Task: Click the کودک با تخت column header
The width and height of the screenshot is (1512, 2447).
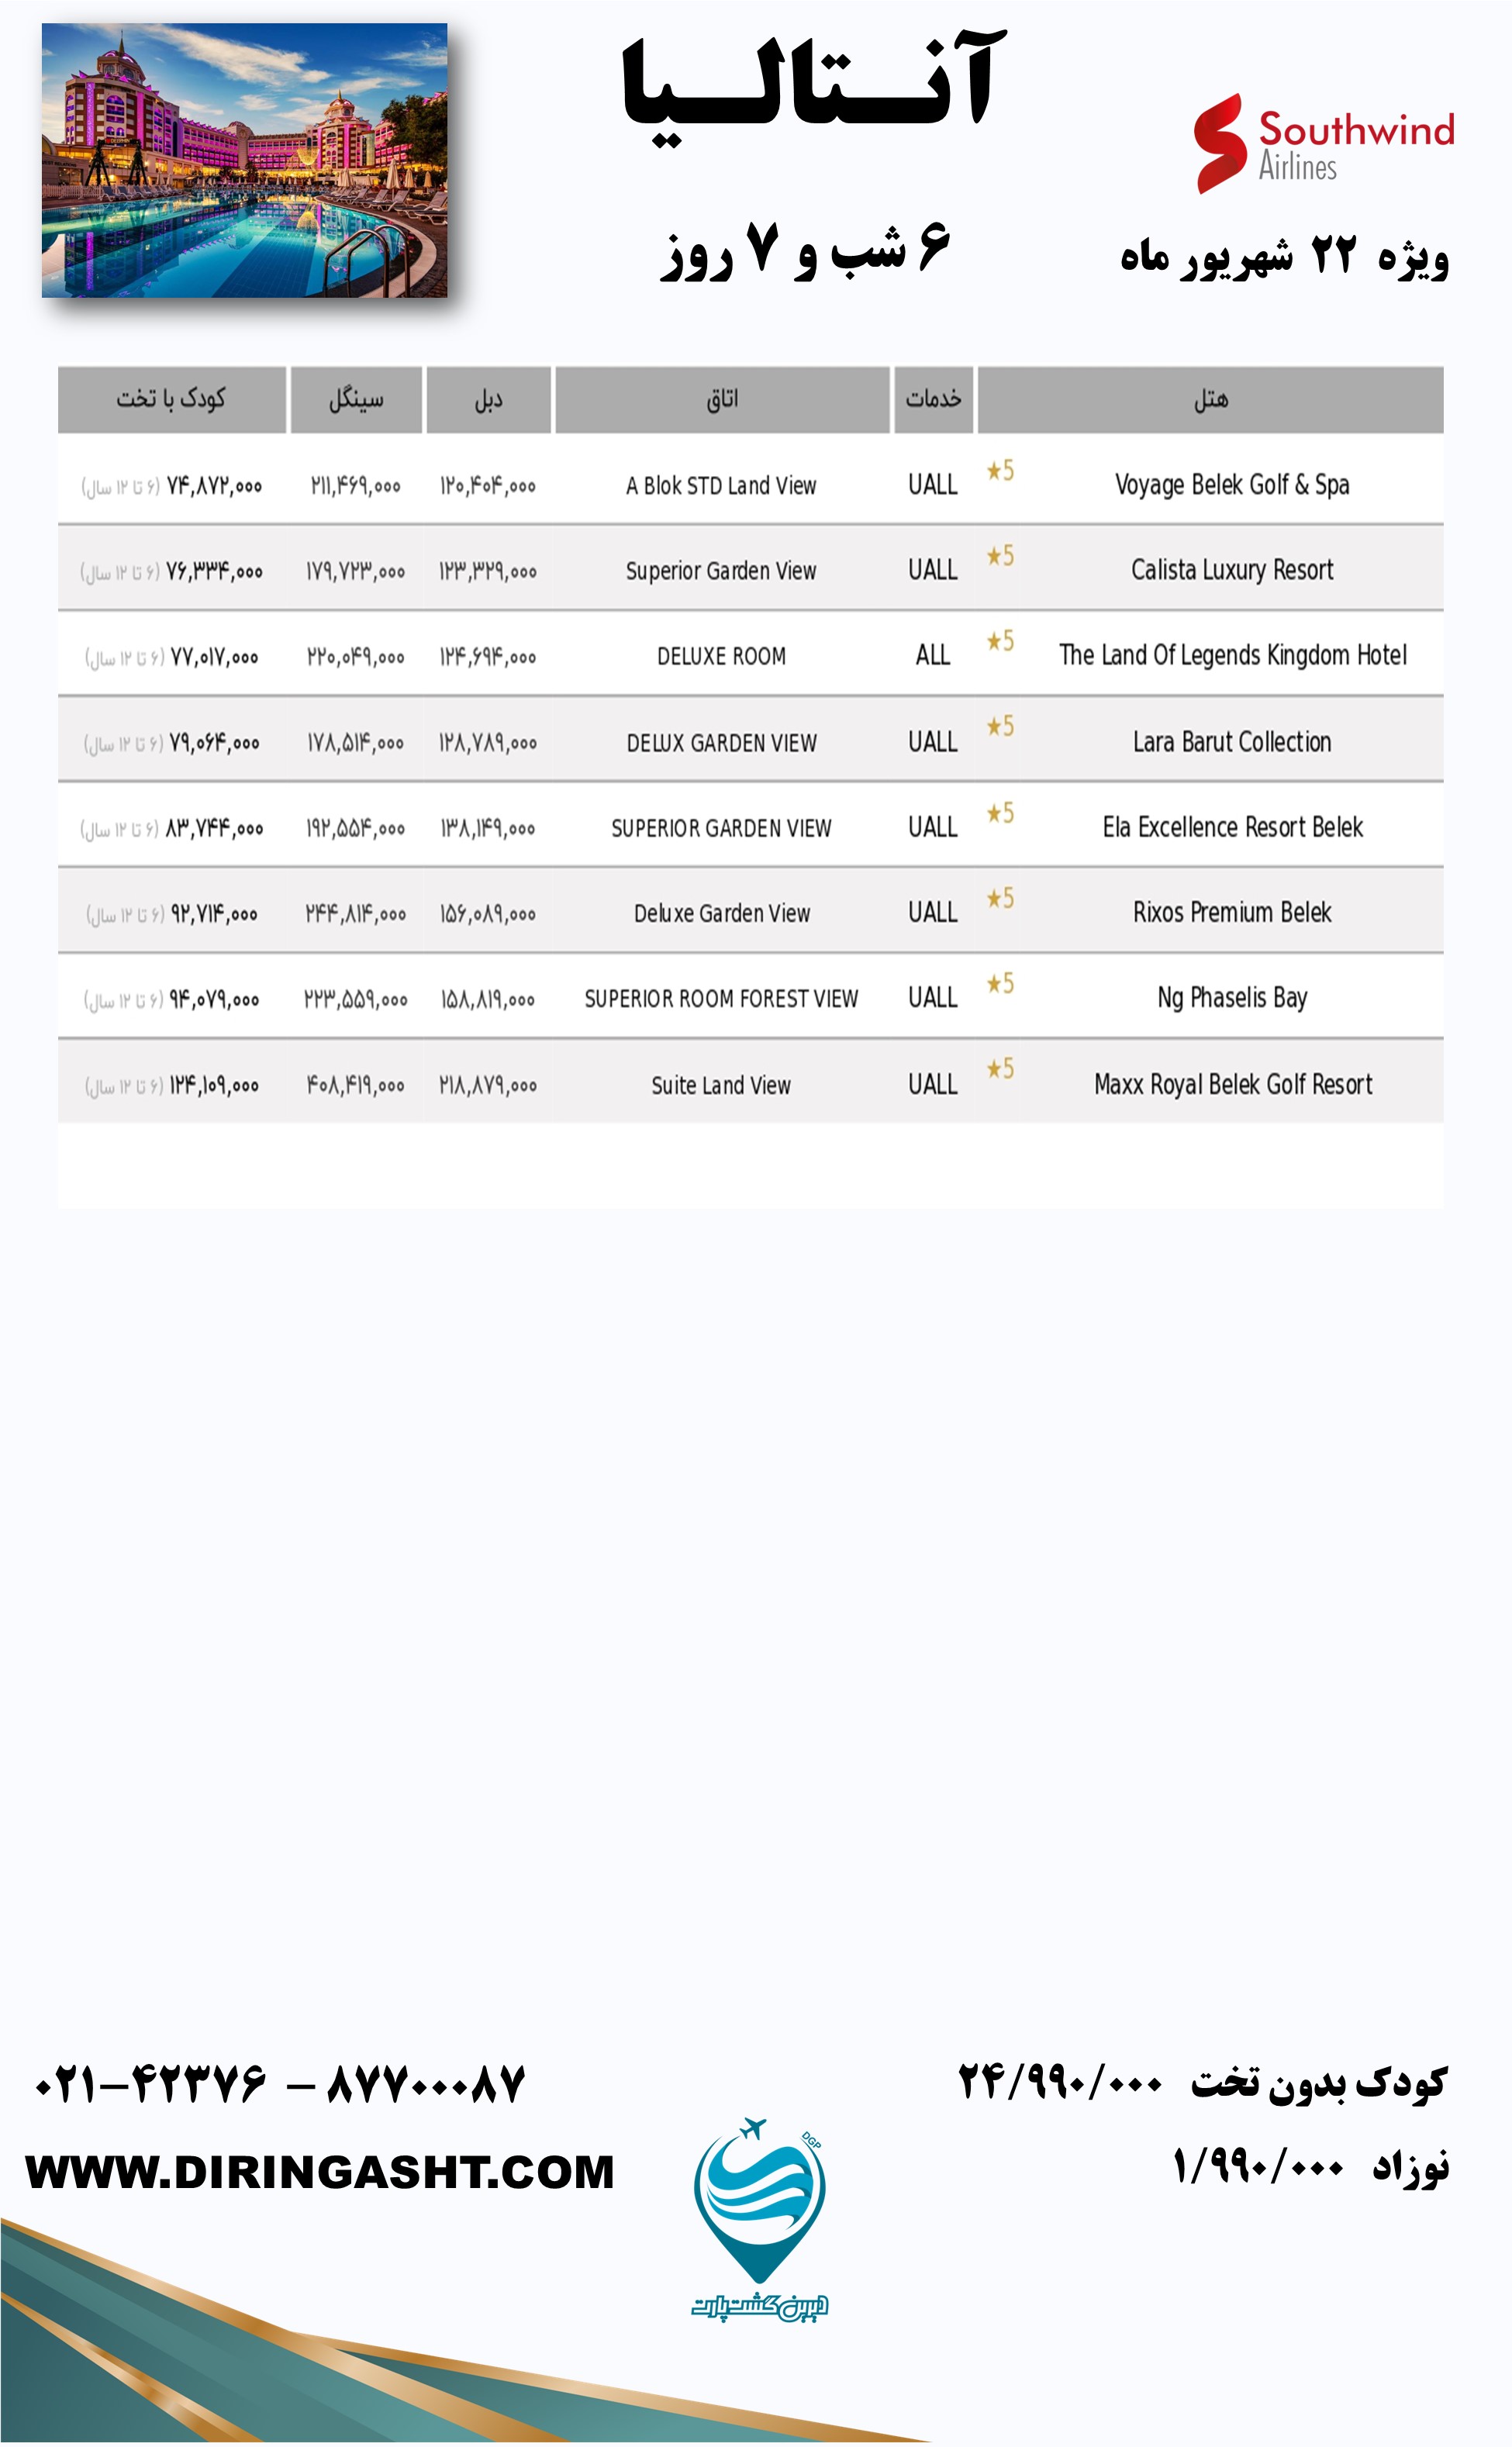Action: [171, 400]
